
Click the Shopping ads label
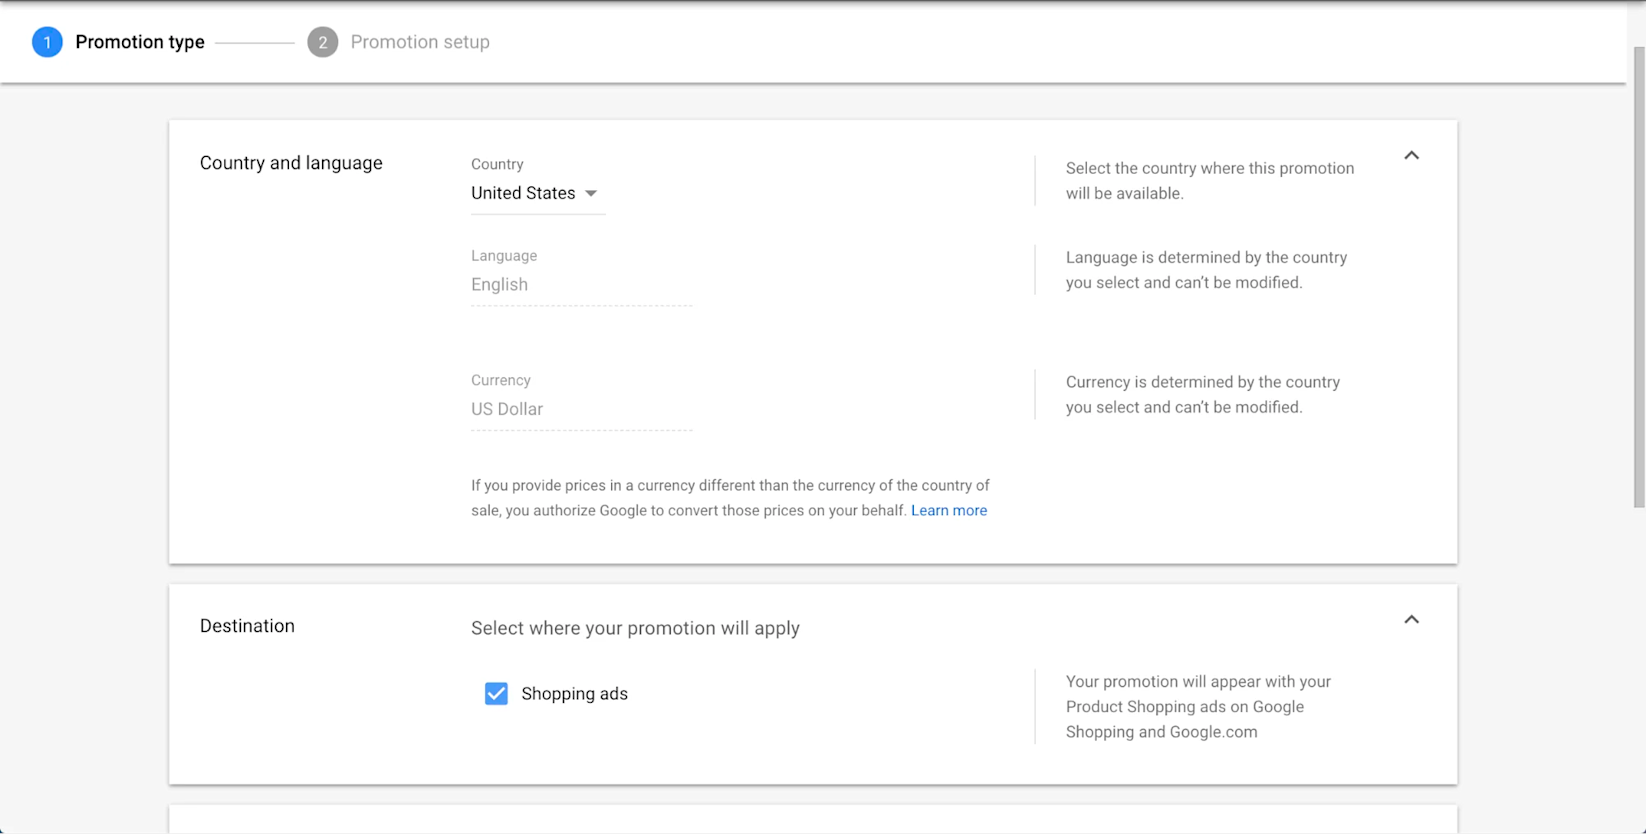574,694
